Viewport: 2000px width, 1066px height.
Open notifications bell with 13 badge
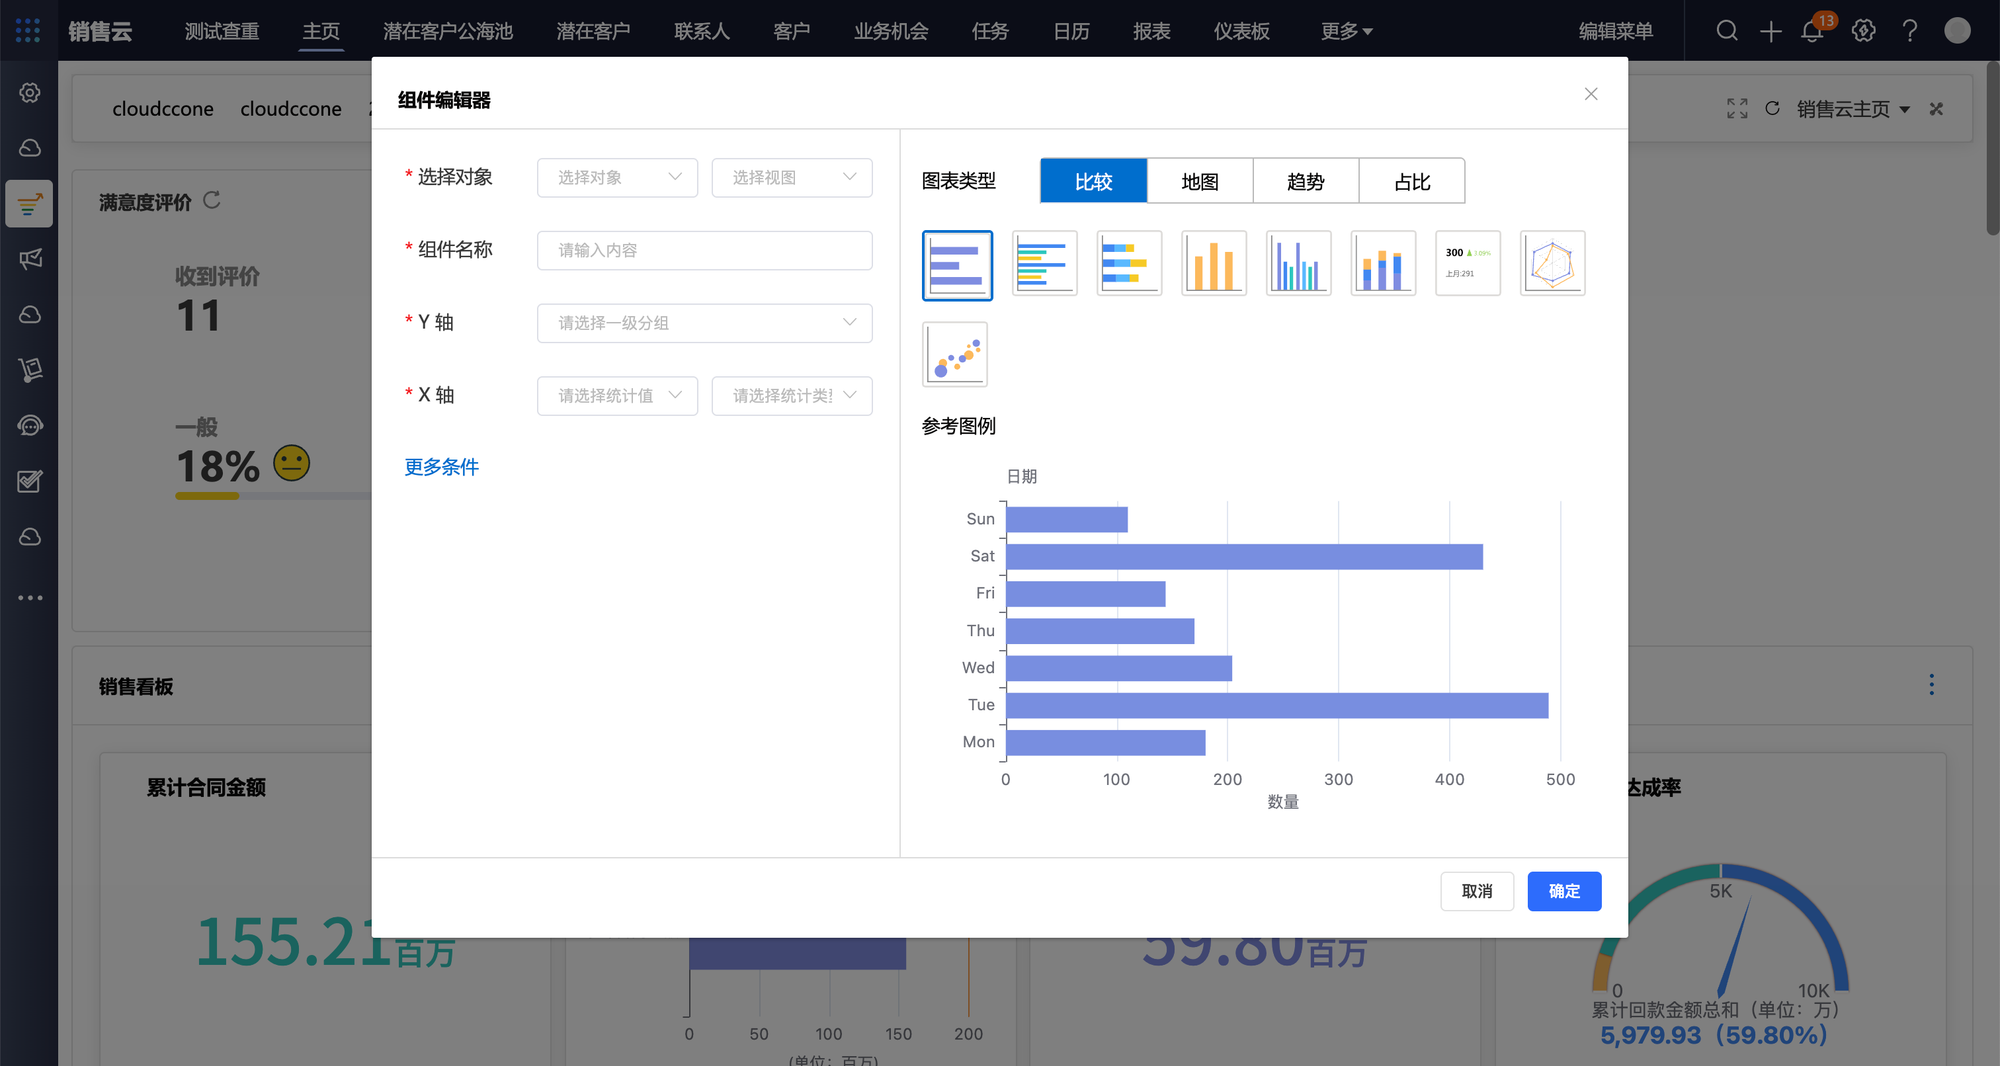click(x=1812, y=31)
